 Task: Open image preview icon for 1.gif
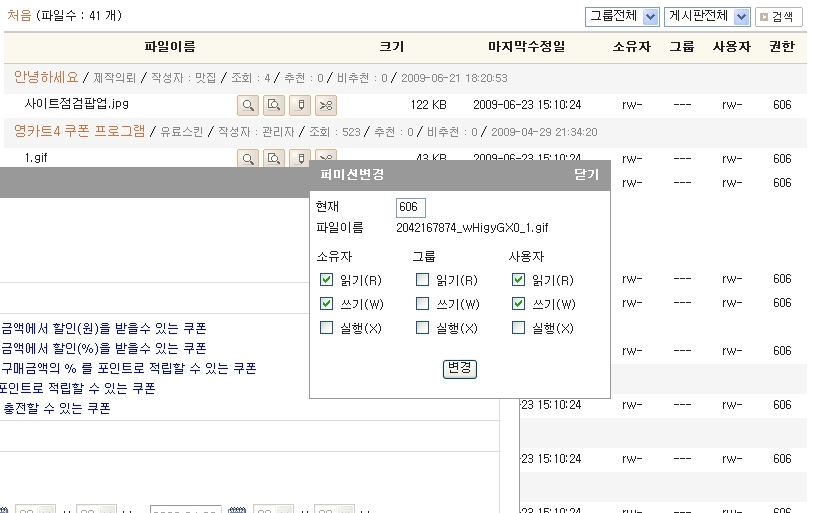pyautogui.click(x=274, y=158)
